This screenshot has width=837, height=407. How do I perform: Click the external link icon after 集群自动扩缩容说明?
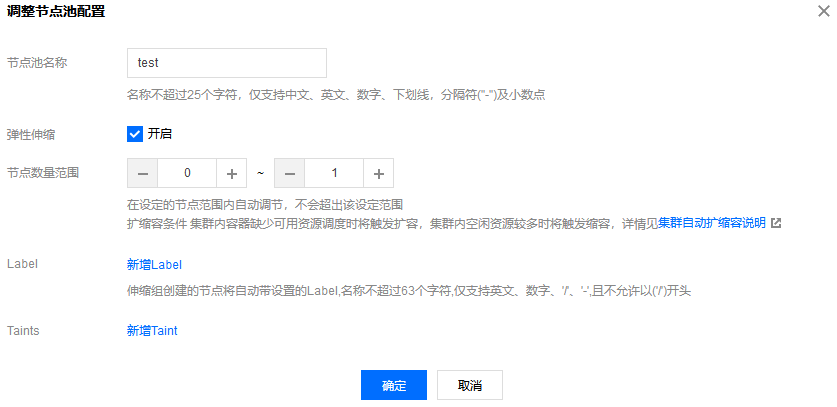[776, 223]
